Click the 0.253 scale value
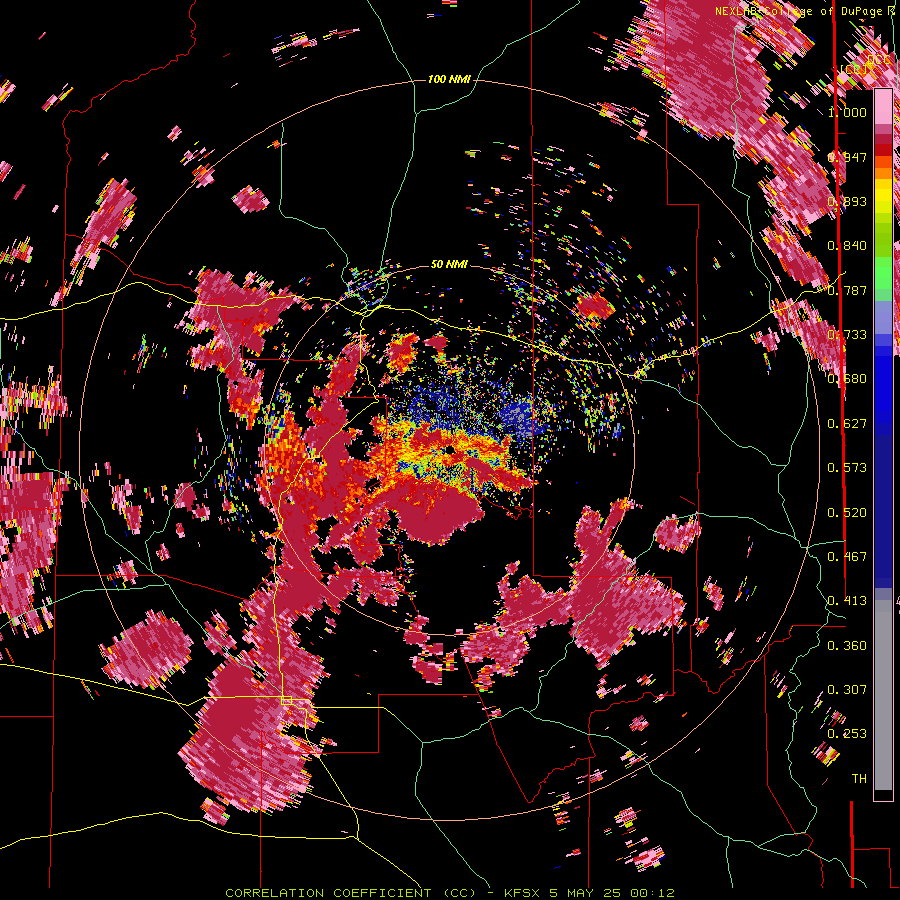The image size is (900, 900). point(847,734)
